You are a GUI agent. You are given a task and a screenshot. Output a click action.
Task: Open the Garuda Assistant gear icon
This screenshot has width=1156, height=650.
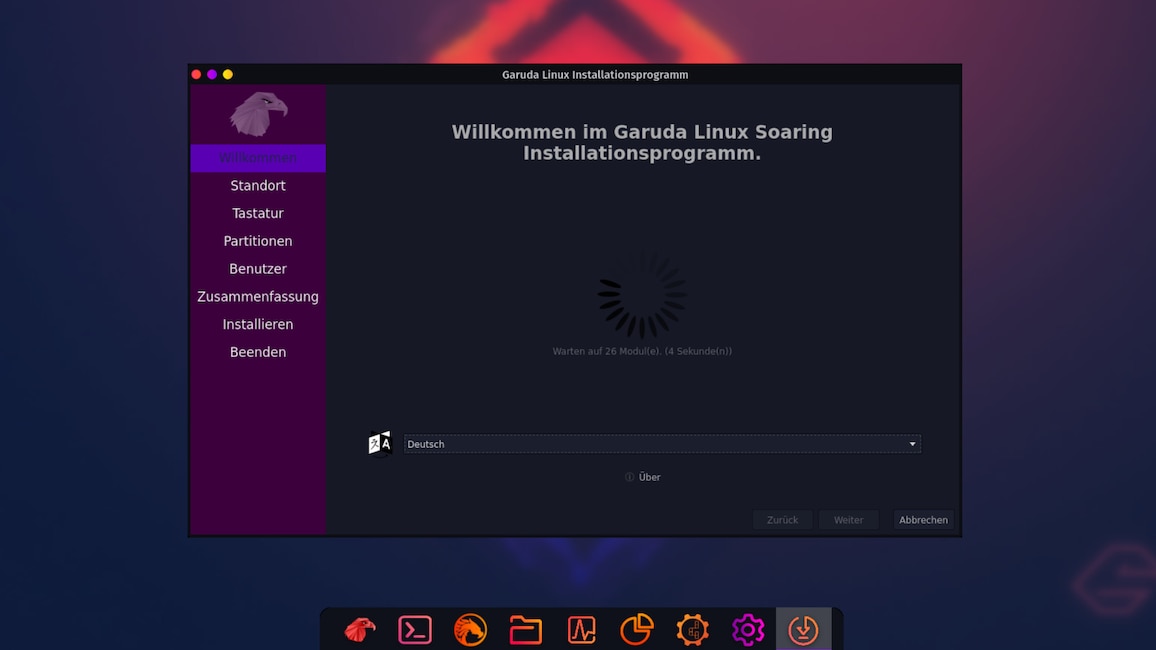point(692,630)
